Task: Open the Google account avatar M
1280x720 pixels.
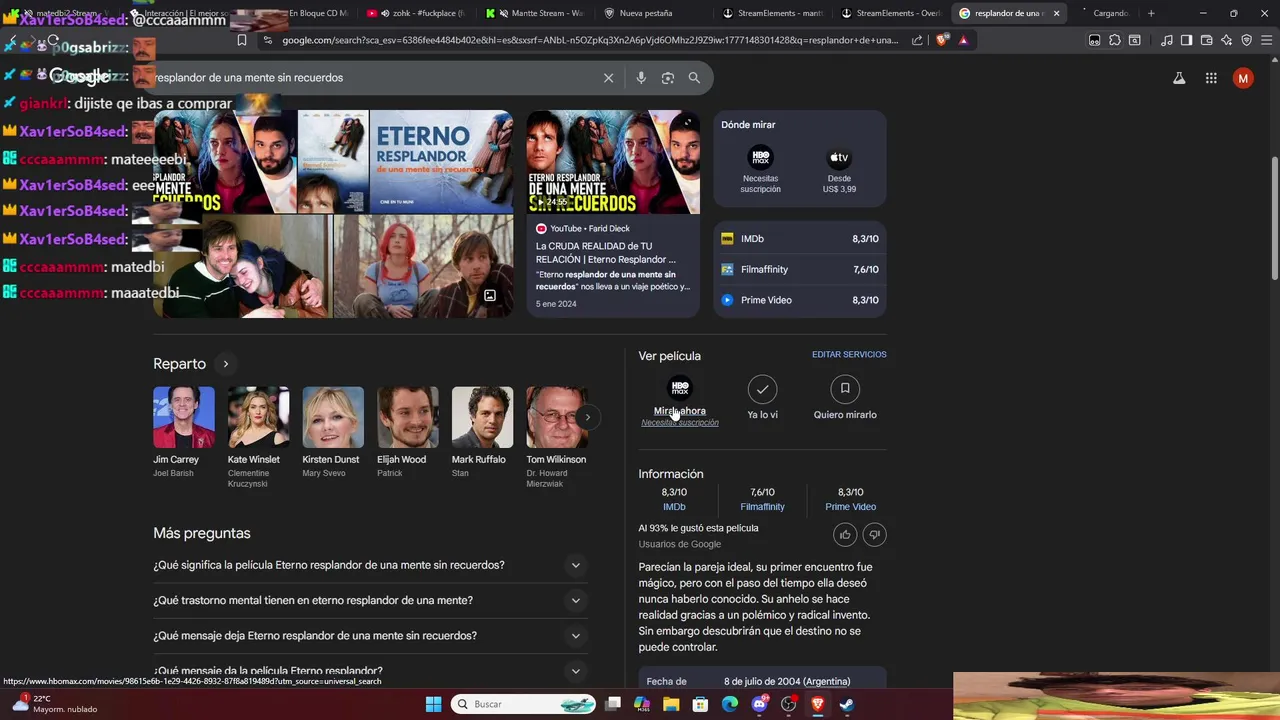Action: [1243, 78]
